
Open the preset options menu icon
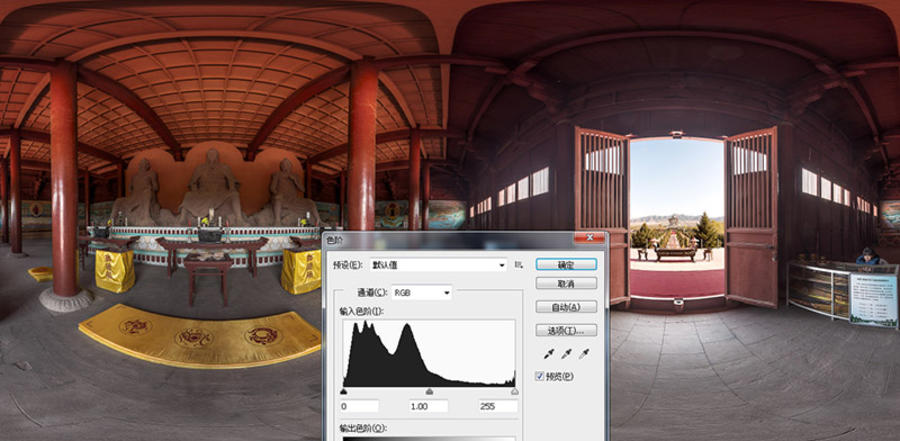[519, 265]
